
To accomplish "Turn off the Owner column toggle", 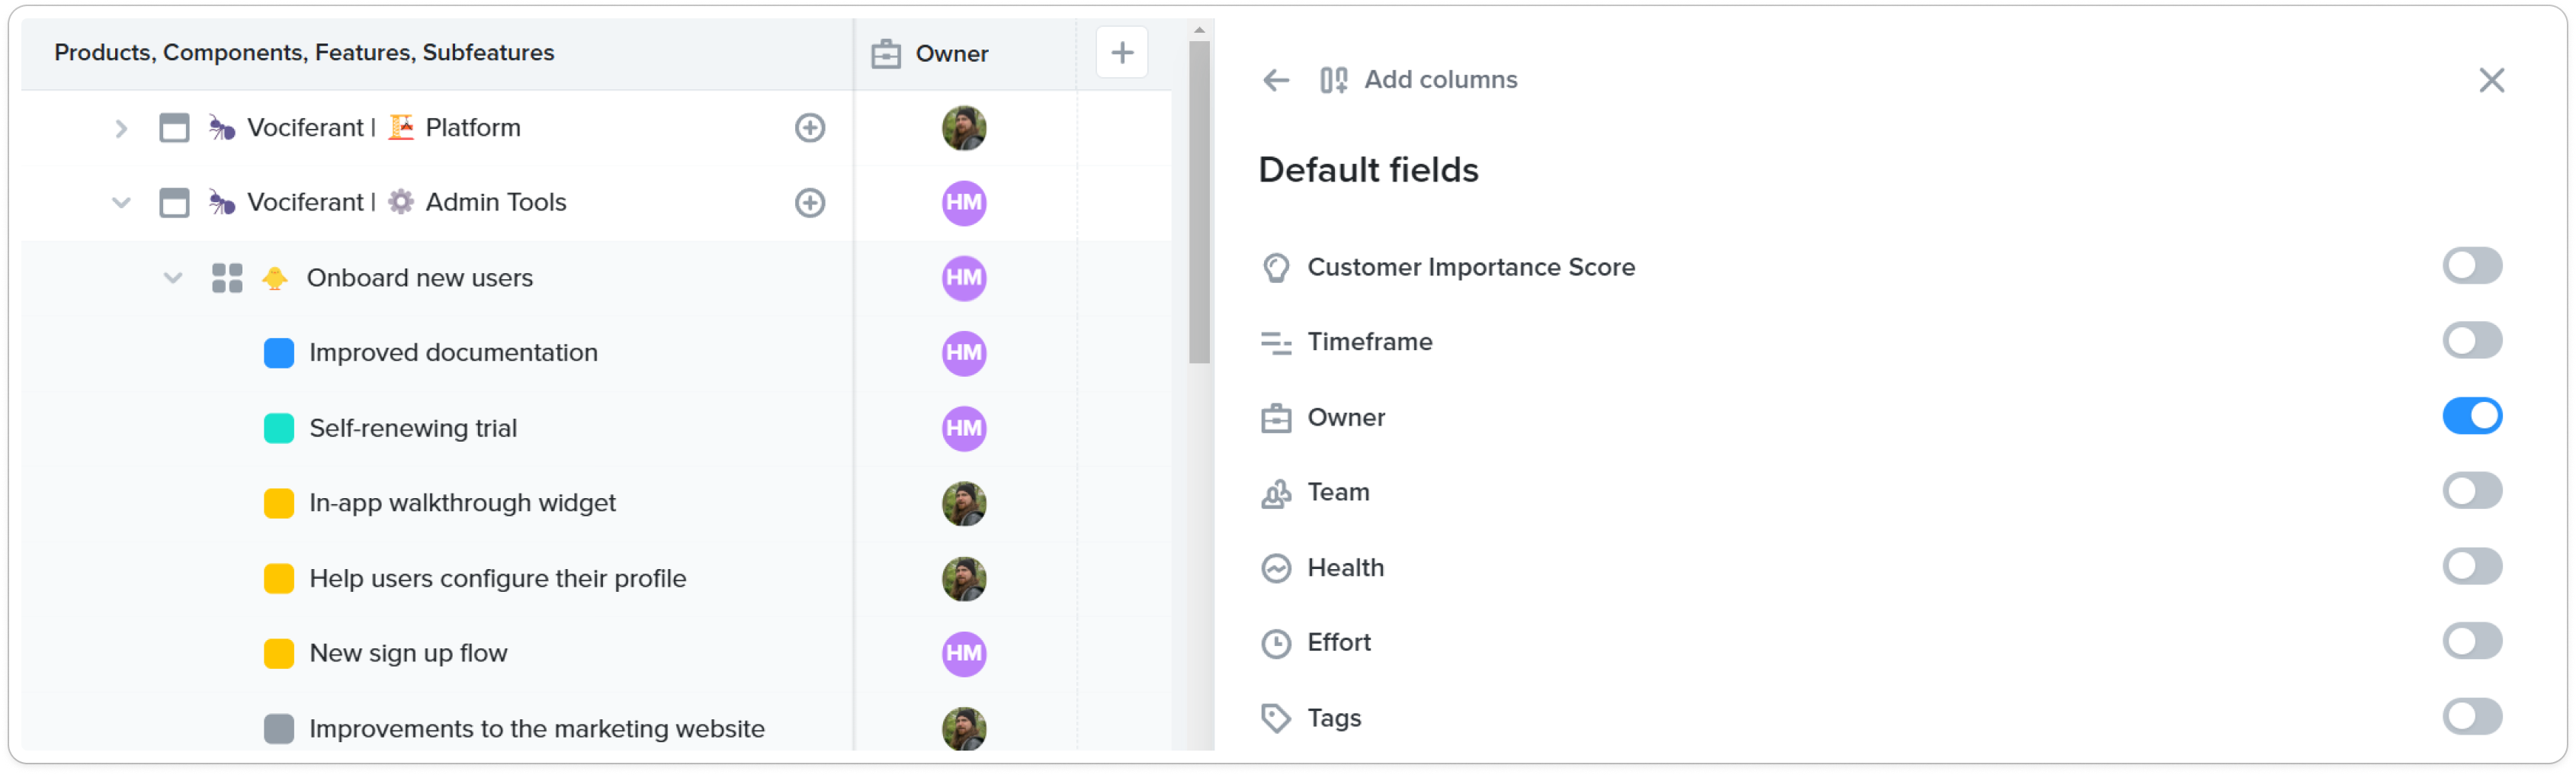I will (x=2472, y=417).
